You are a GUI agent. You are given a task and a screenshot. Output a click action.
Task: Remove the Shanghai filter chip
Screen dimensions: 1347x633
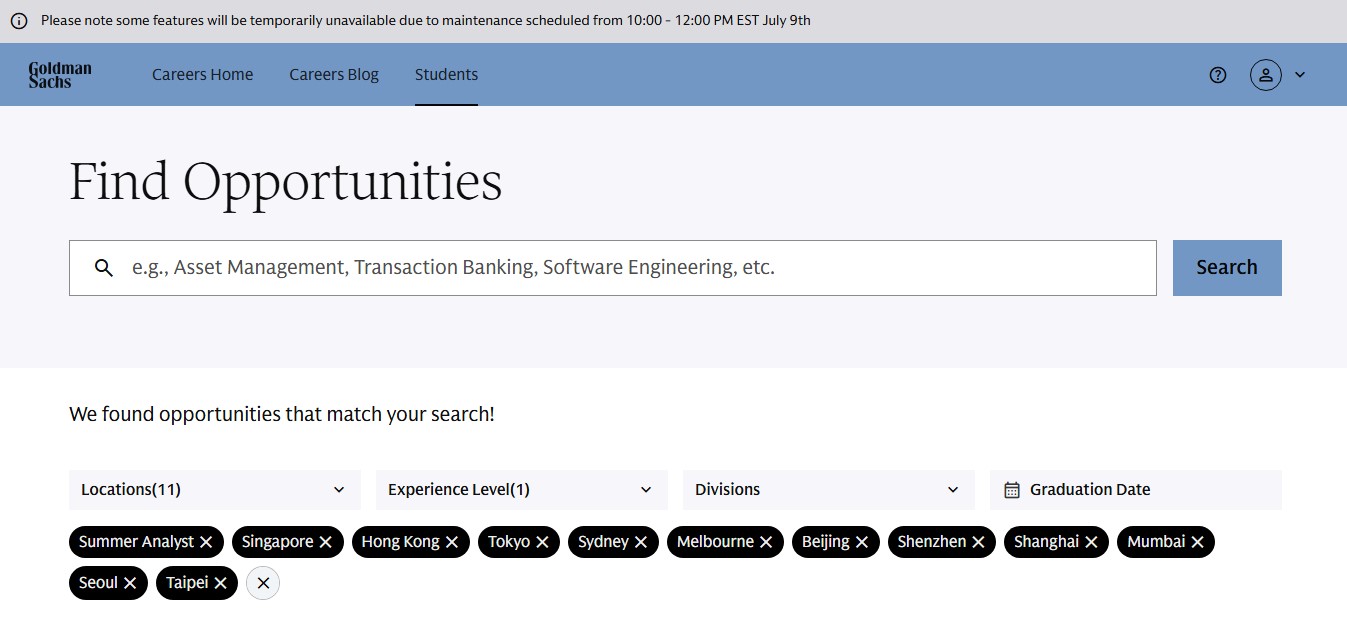pos(1091,542)
